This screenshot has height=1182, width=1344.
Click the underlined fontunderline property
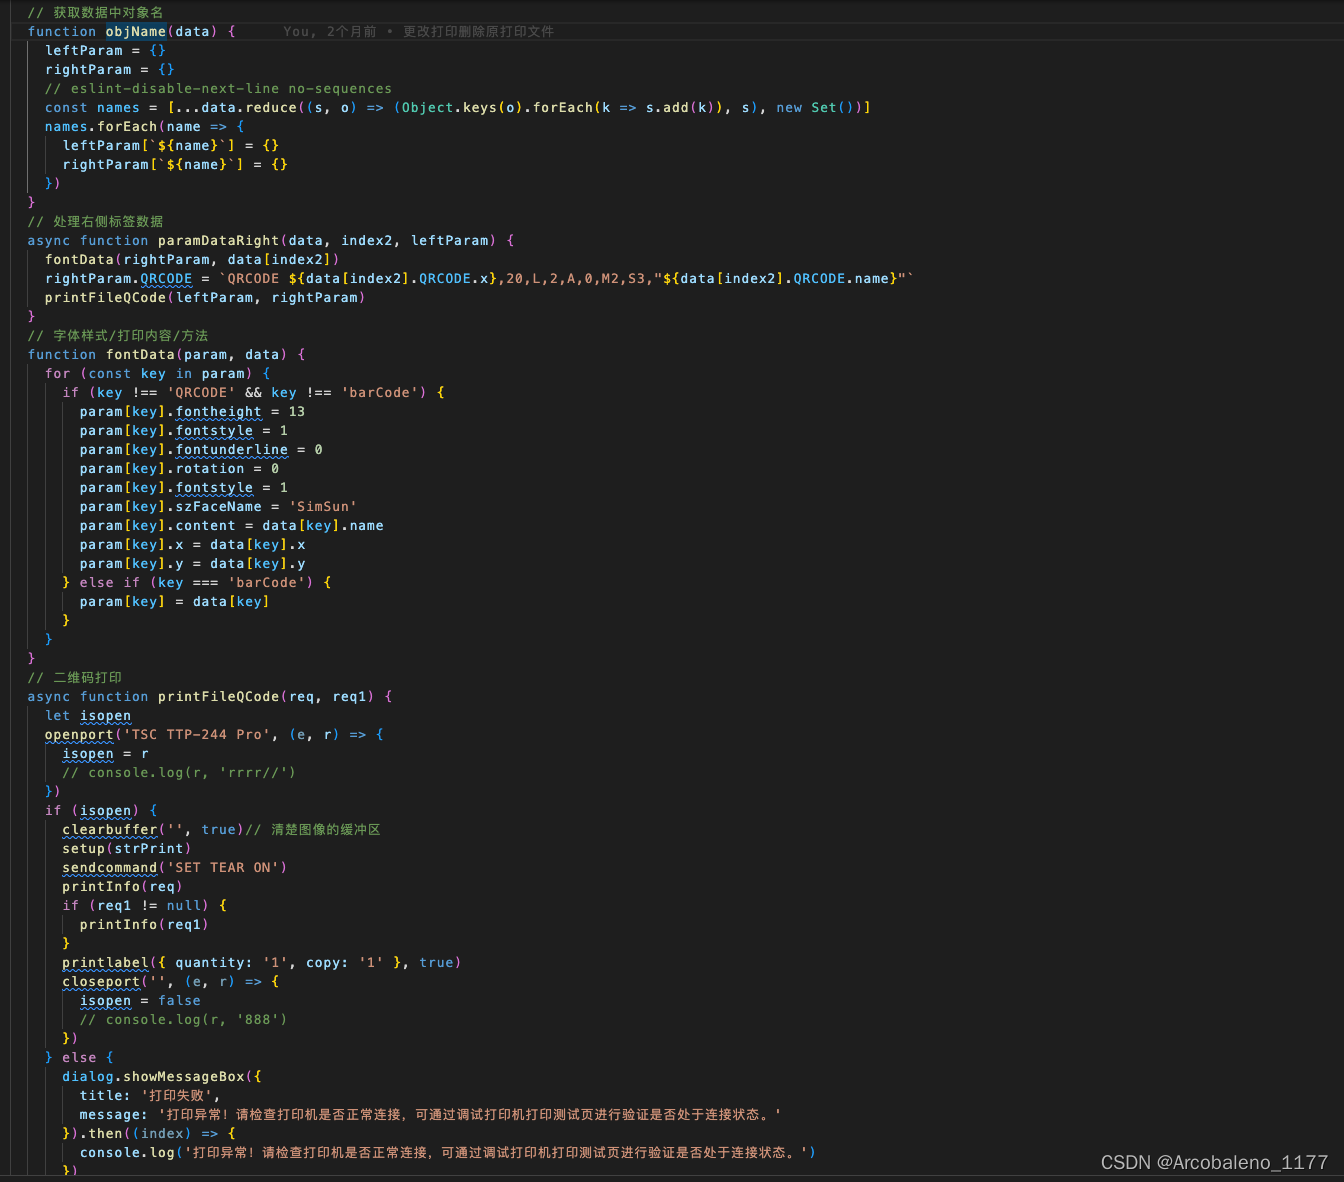[x=232, y=449]
